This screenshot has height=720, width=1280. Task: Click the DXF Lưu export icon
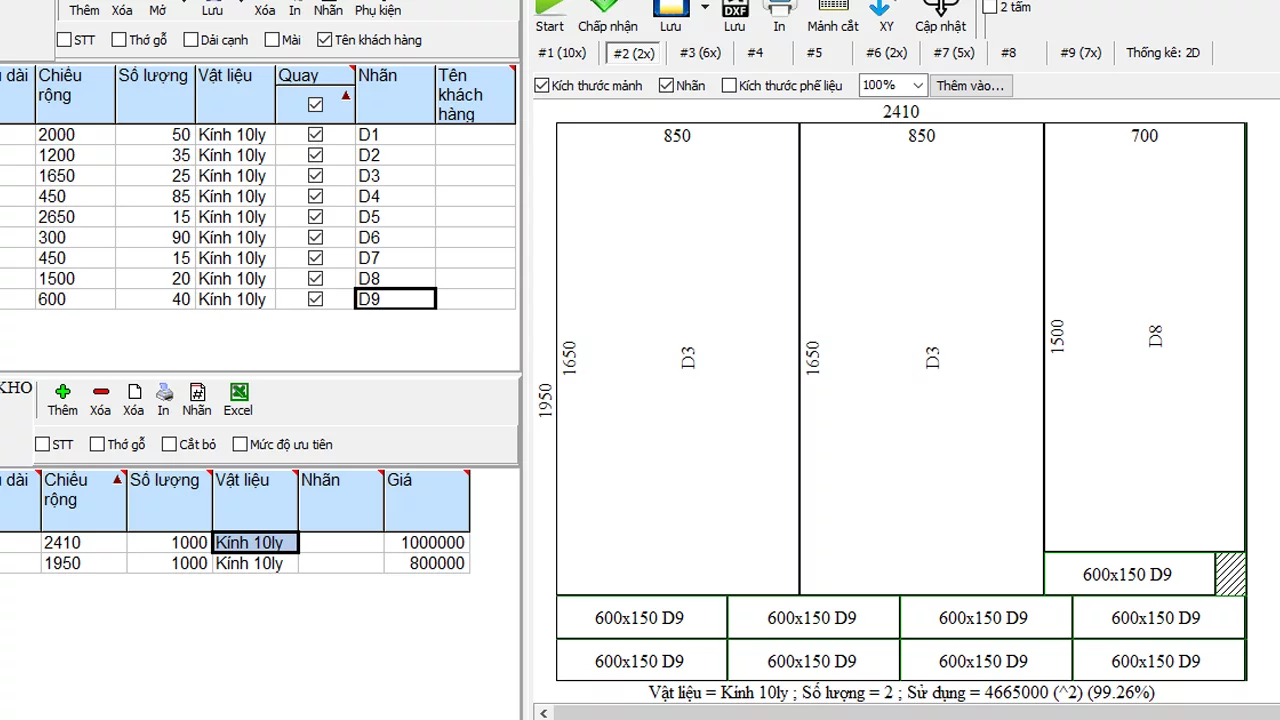tap(735, 8)
